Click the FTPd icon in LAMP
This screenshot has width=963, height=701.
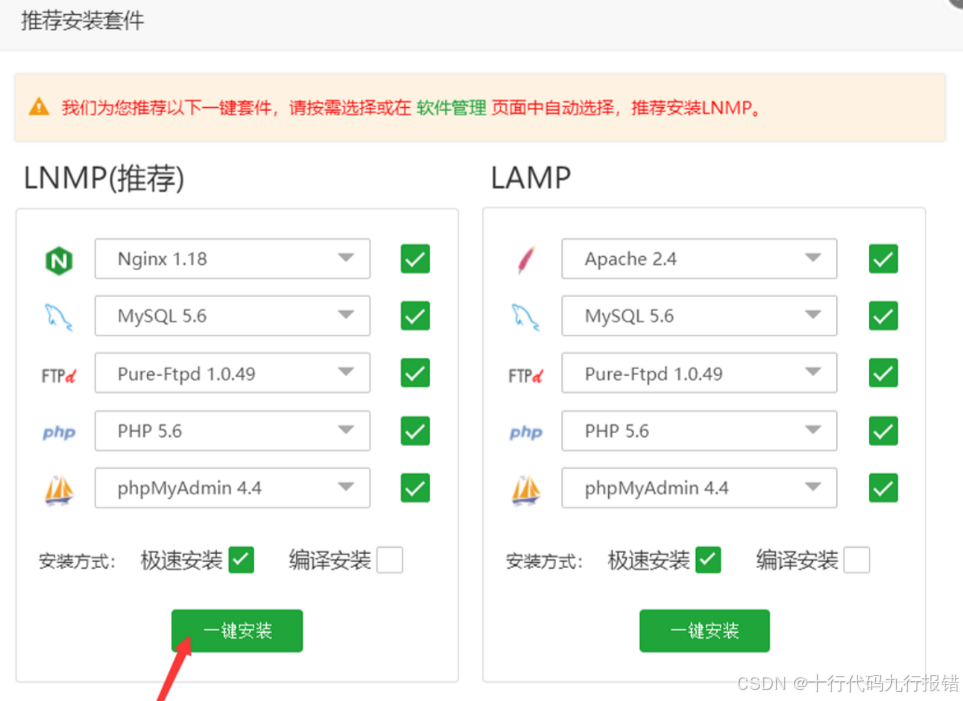pyautogui.click(x=526, y=375)
